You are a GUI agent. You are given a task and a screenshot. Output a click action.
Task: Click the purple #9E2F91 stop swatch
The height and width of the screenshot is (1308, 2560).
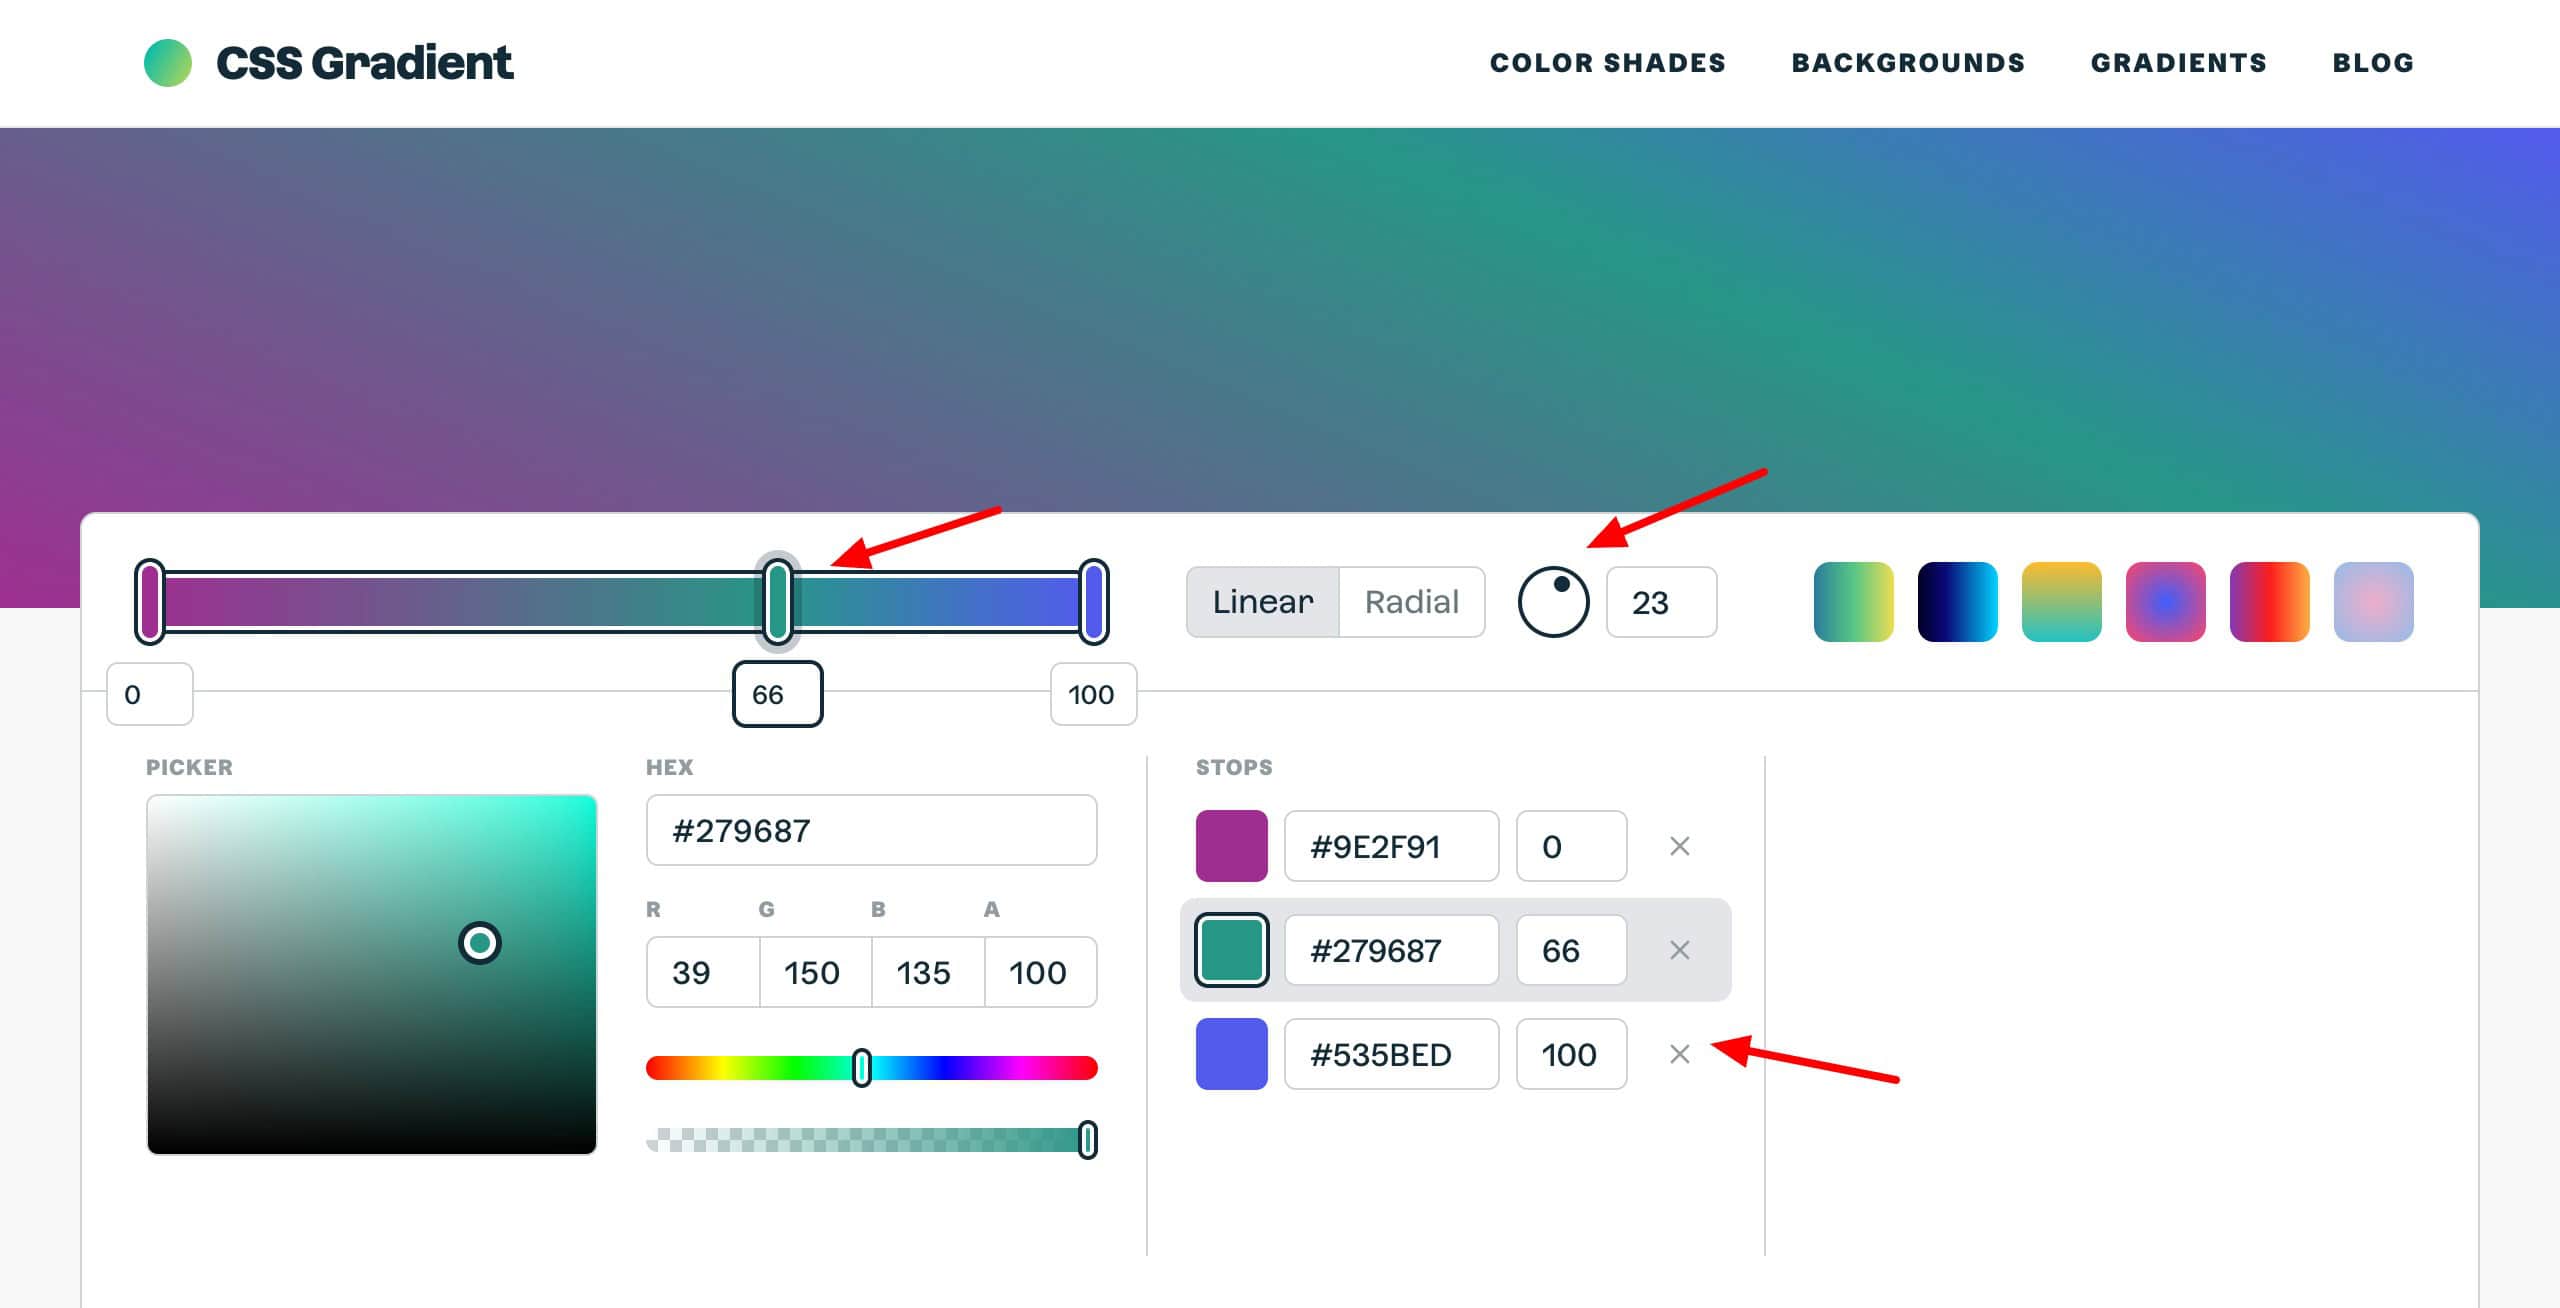coord(1231,846)
